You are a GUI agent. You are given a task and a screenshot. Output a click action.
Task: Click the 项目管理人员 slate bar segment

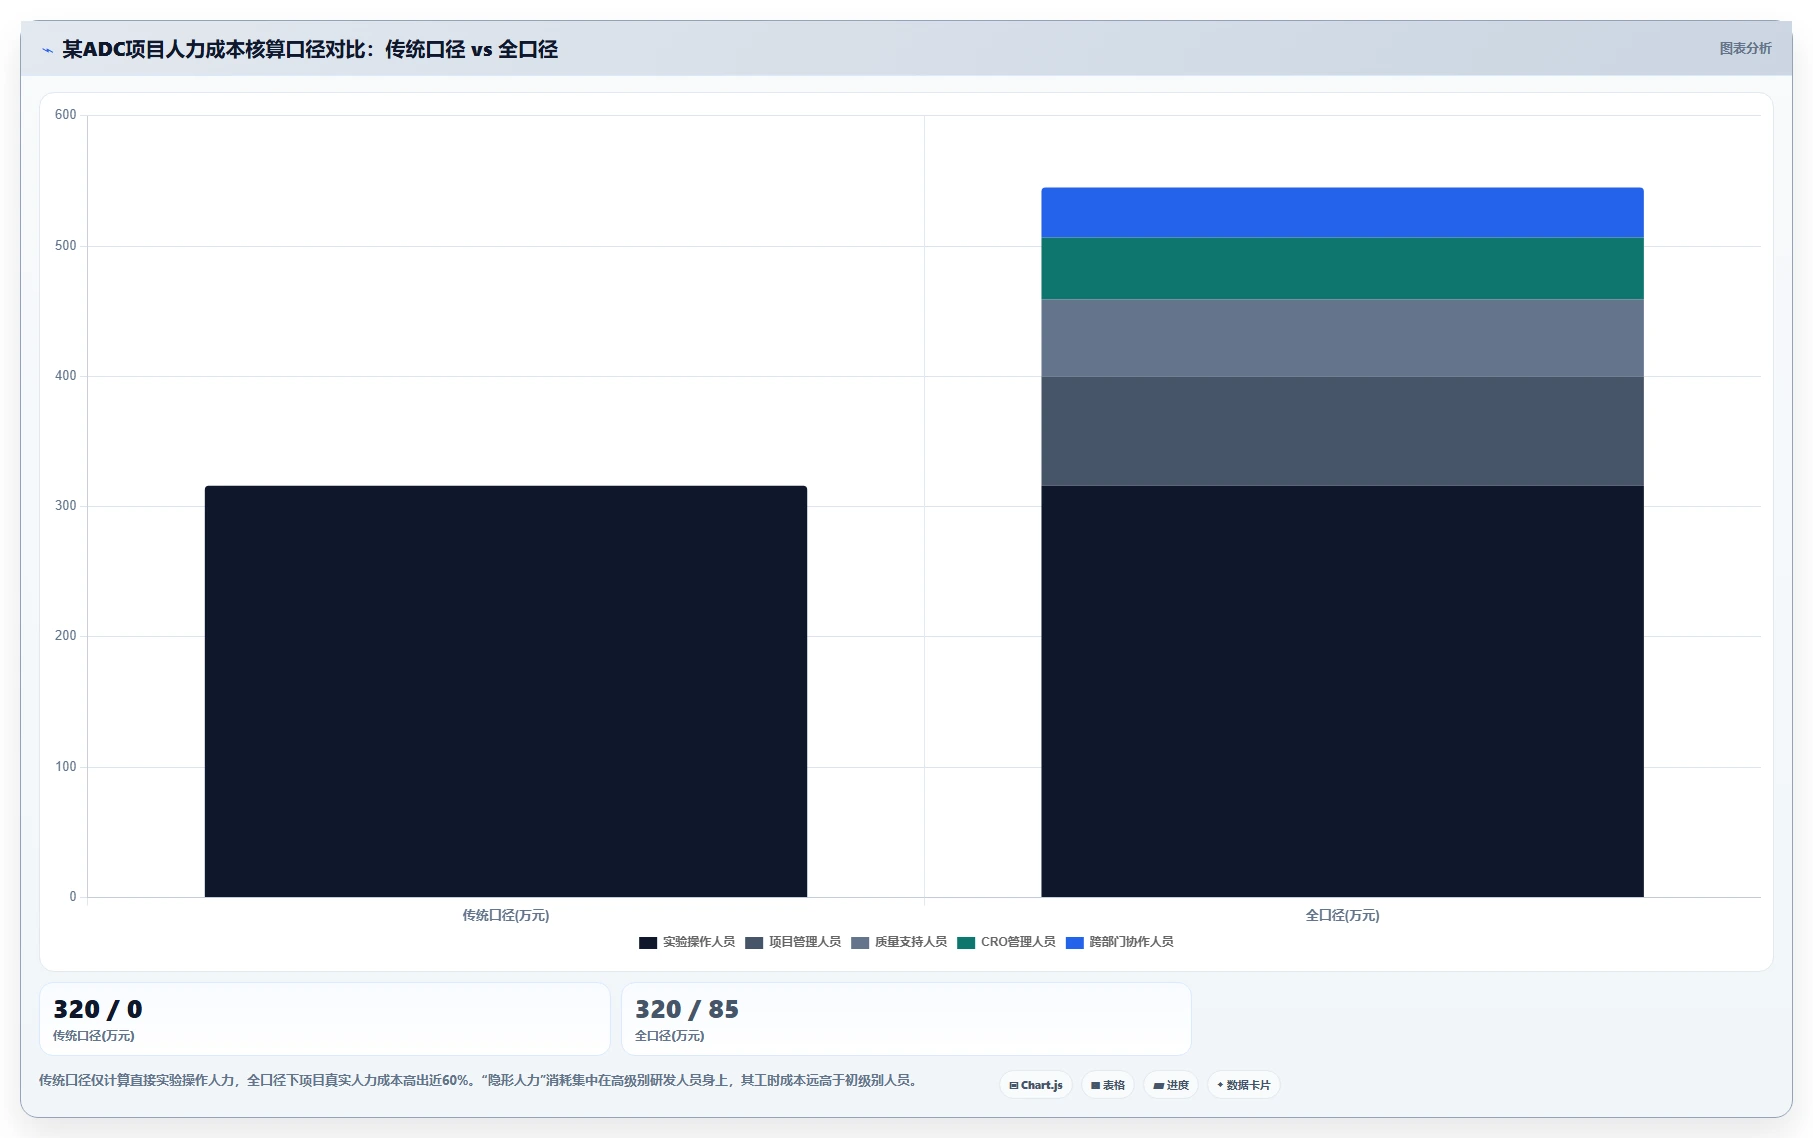(1342, 431)
